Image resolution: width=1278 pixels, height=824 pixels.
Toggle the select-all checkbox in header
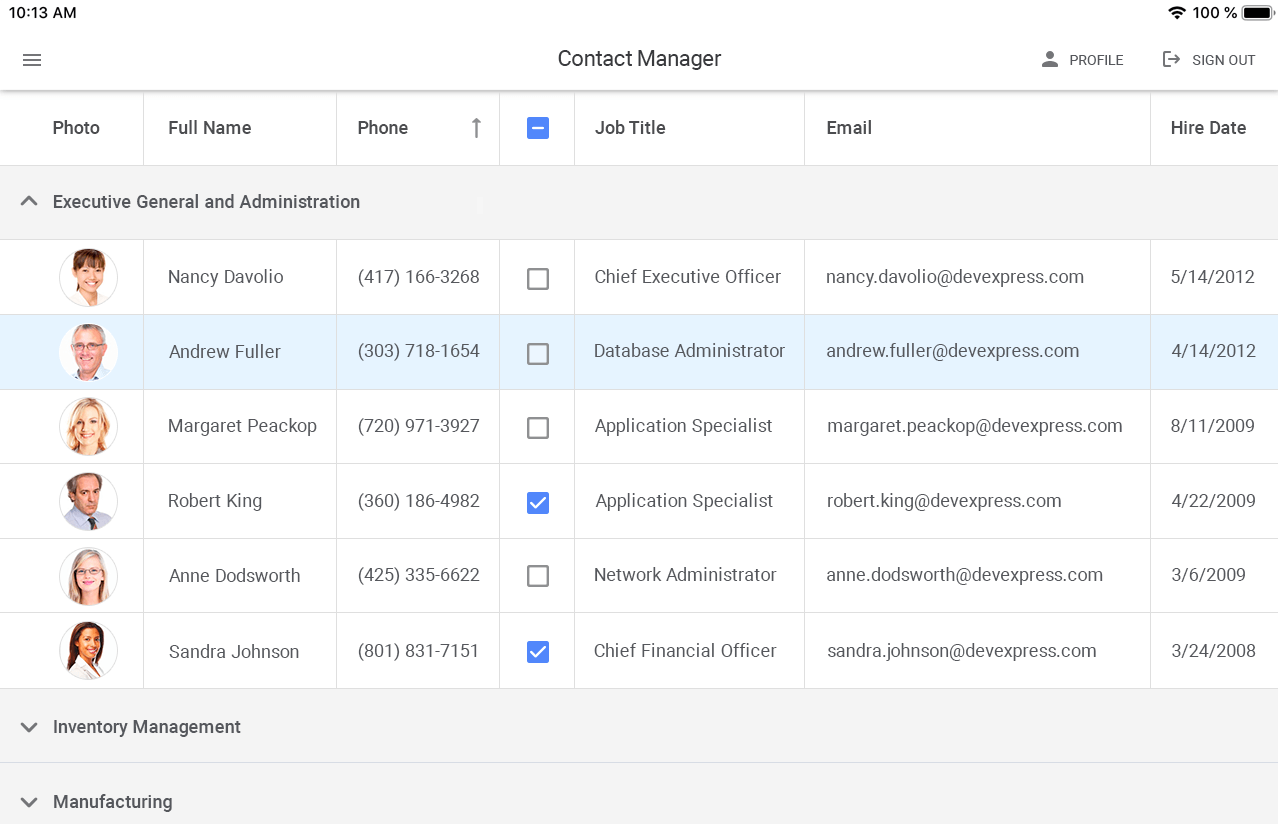[x=537, y=128]
